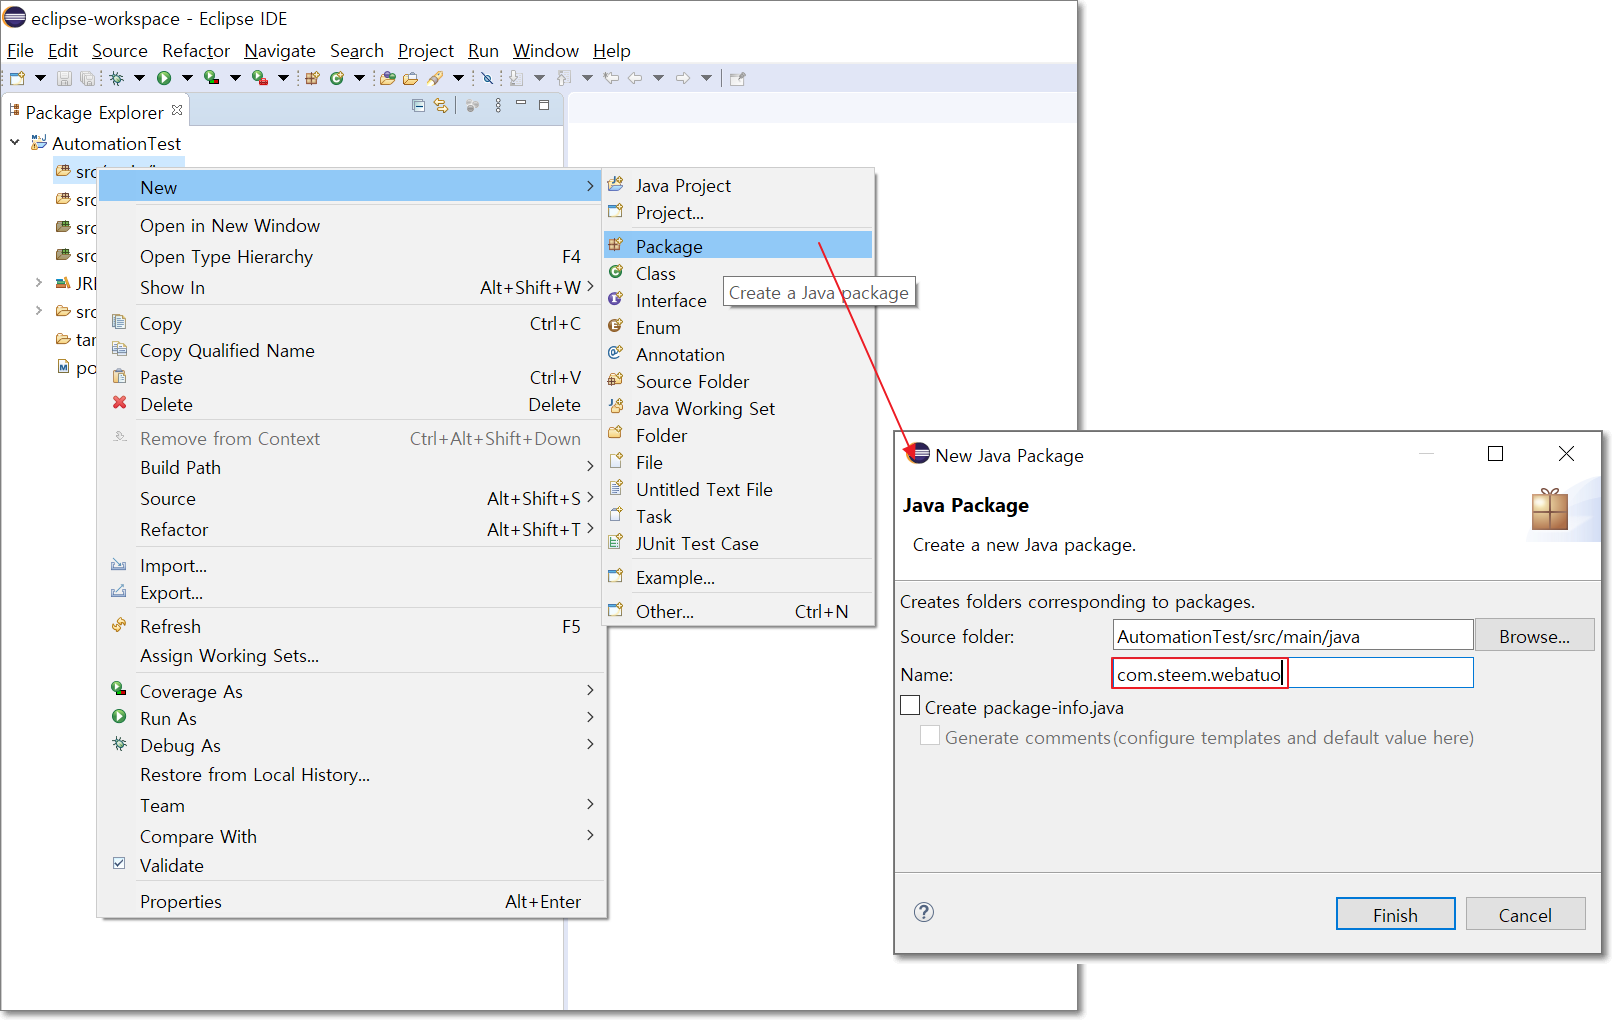The width and height of the screenshot is (1614, 1020).
Task: Open the Coverage toolbar dropdown arrow
Action: coord(235,78)
